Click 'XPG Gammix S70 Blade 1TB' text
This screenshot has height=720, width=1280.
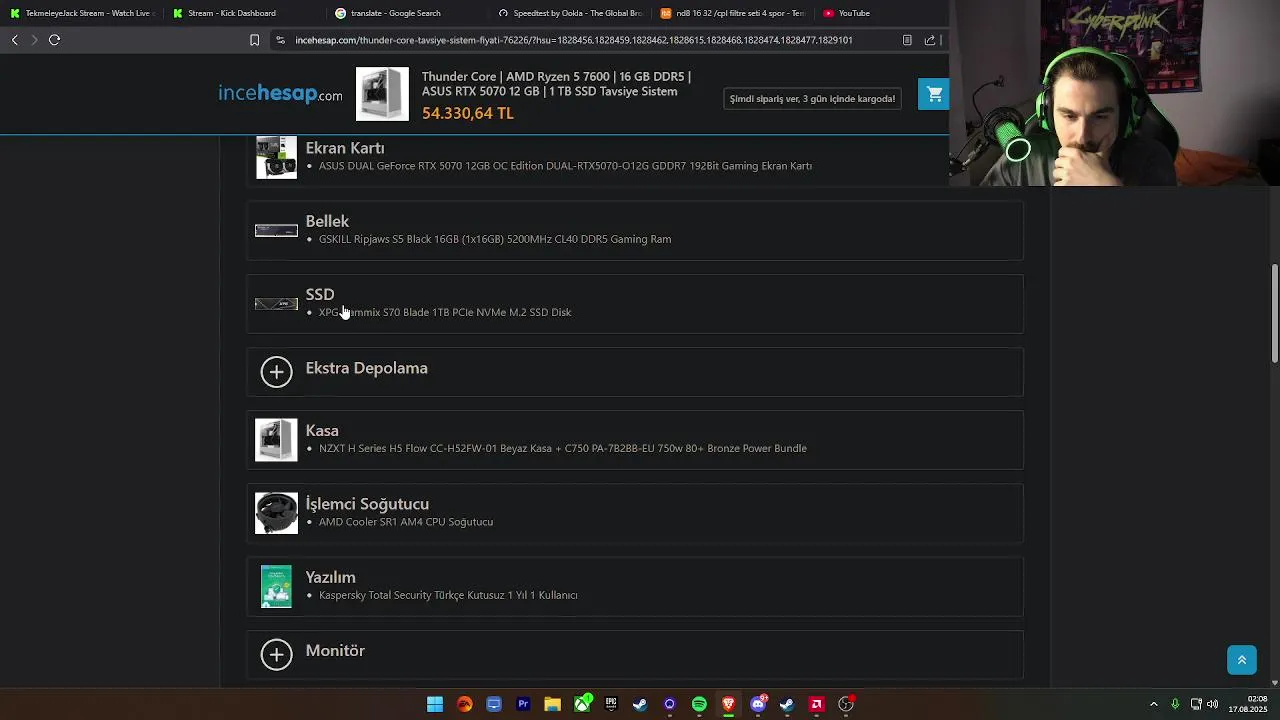click(445, 312)
